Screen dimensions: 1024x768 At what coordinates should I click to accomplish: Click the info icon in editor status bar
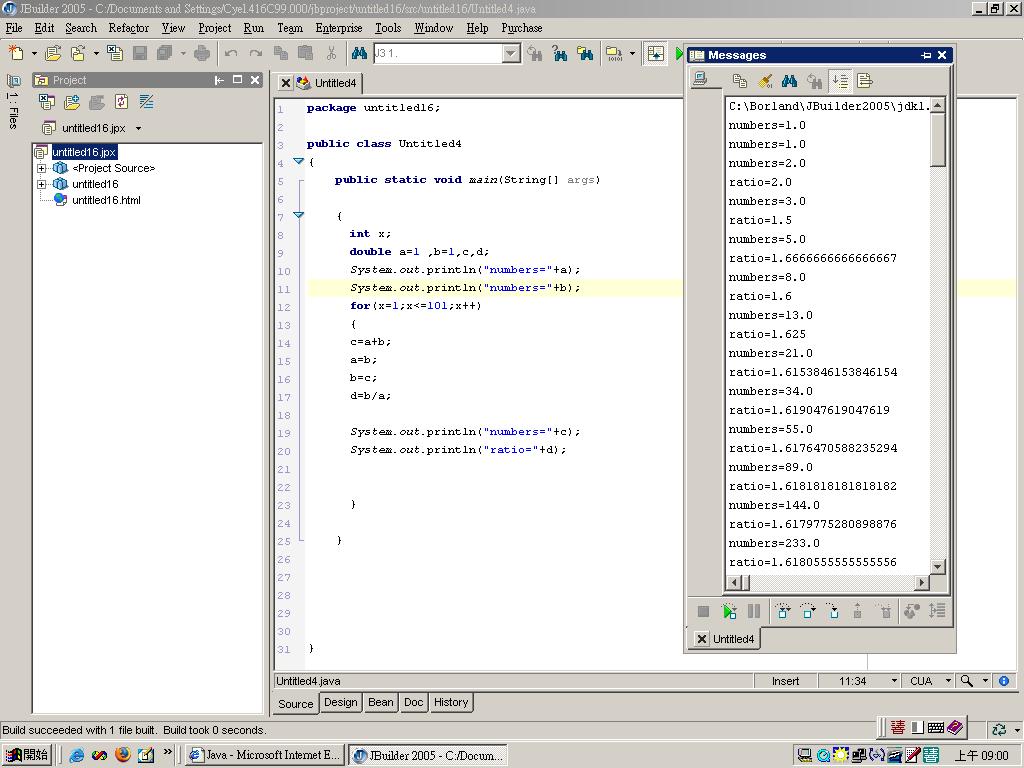click(1004, 681)
